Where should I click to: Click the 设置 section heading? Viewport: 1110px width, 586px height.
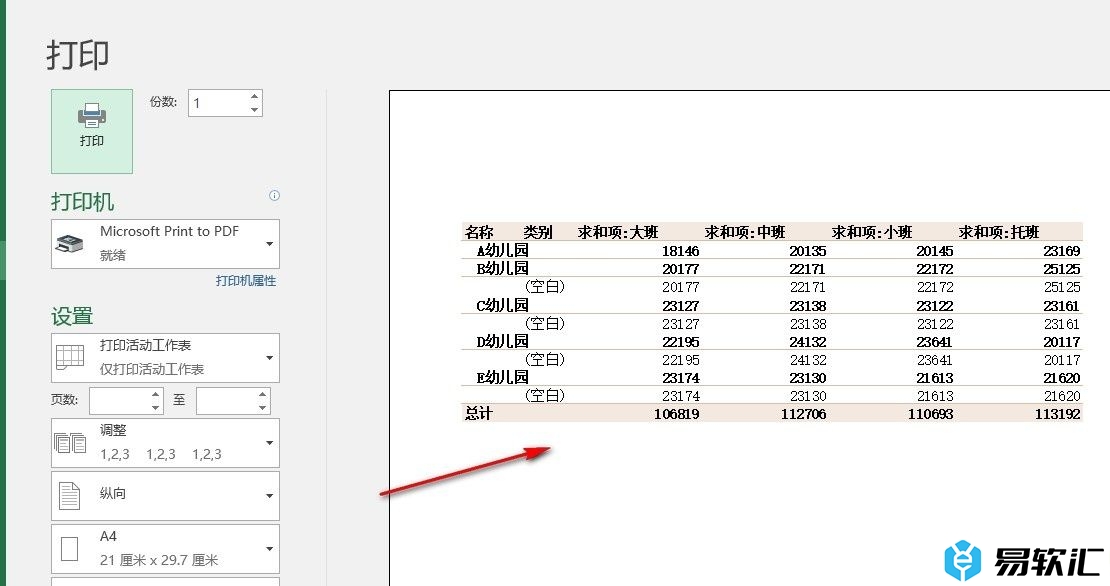[72, 316]
